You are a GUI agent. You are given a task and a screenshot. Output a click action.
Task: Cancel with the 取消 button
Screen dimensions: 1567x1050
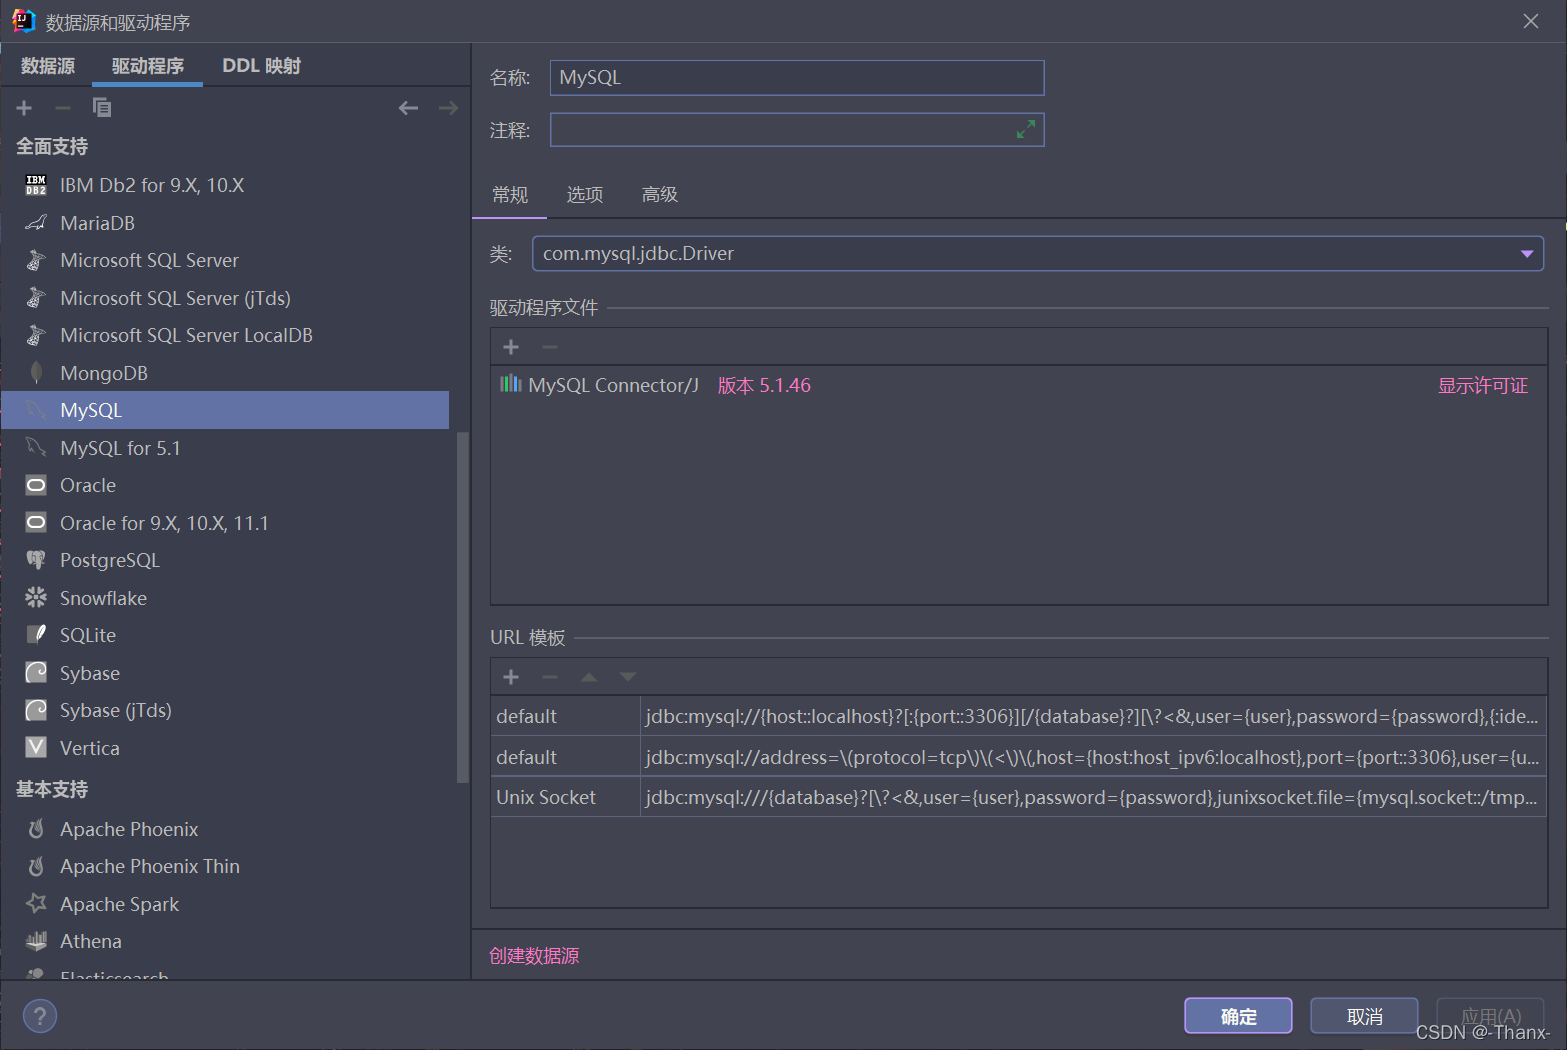pyautogui.click(x=1364, y=1016)
